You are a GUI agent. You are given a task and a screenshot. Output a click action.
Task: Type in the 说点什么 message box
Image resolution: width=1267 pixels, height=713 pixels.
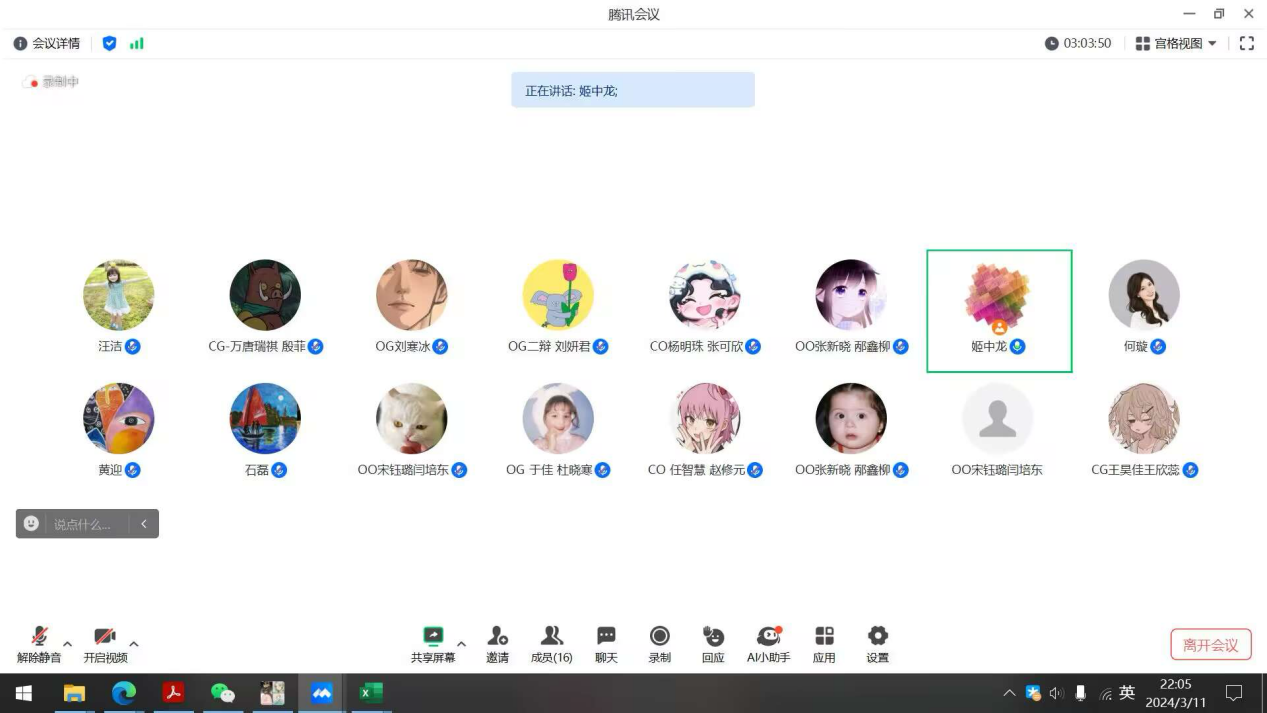88,524
